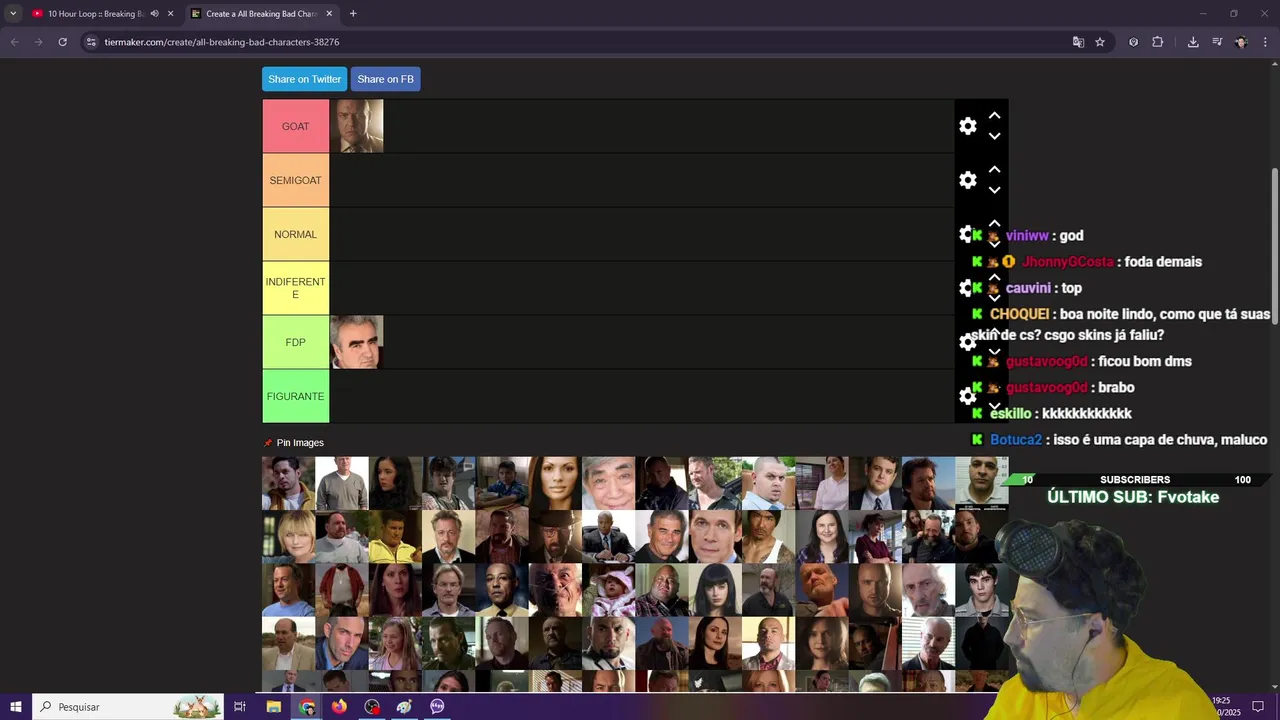The image size is (1280, 720).
Task: Open the purple chat app taskbar icon
Action: [437, 707]
